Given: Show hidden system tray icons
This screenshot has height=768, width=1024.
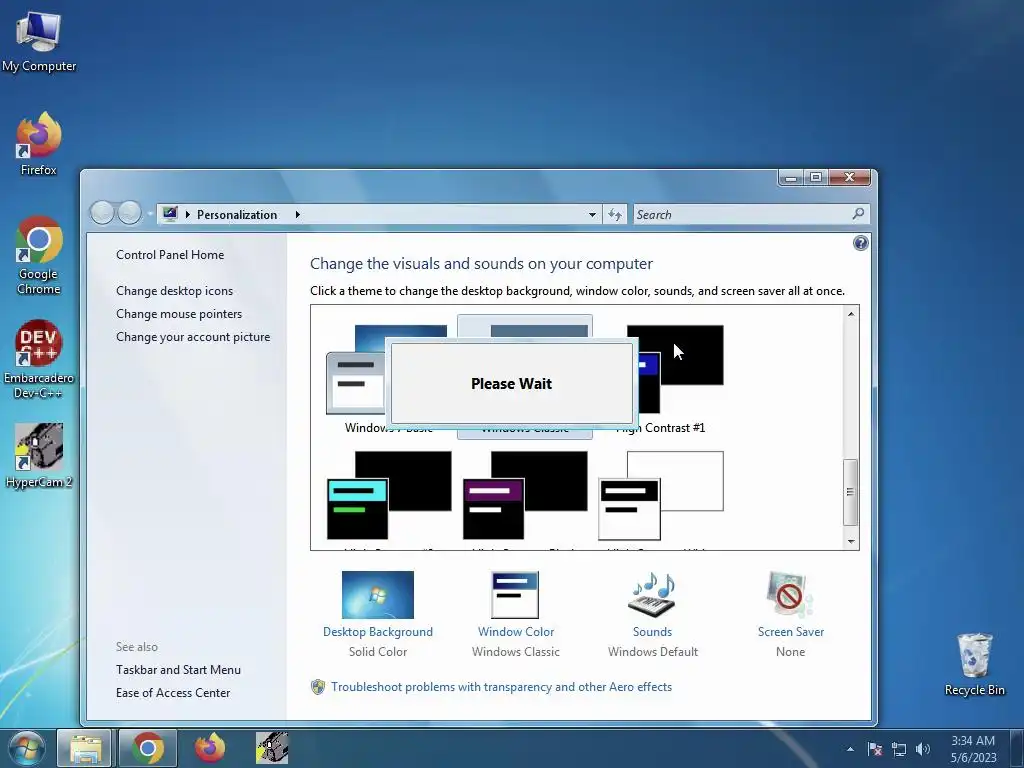Looking at the screenshot, I should [850, 749].
